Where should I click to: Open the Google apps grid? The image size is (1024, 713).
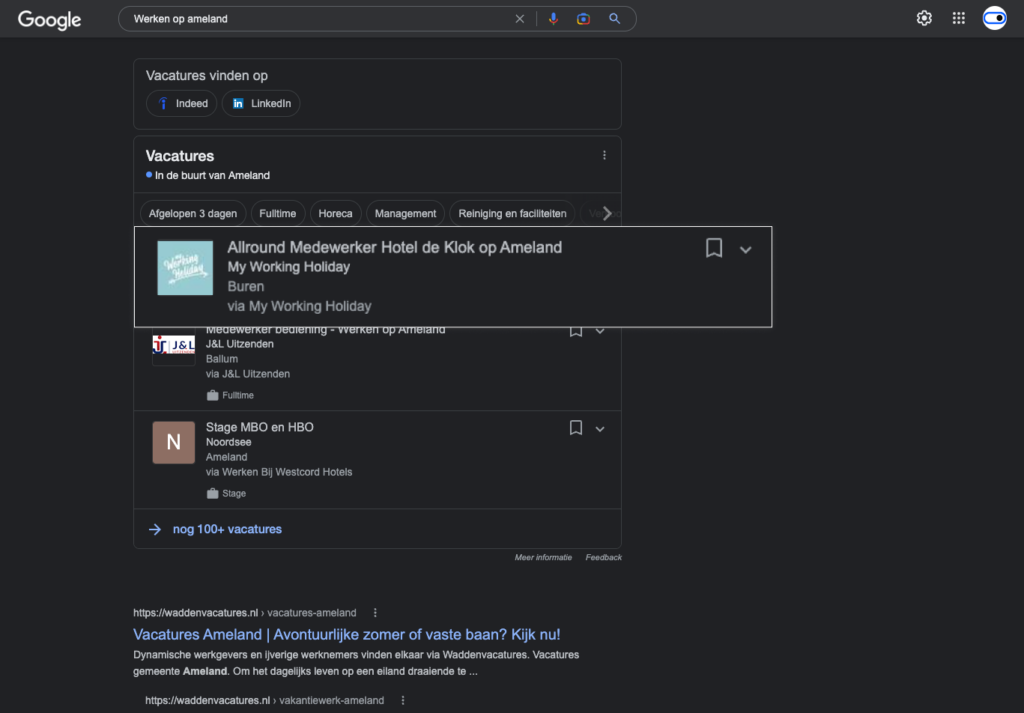[x=959, y=18]
